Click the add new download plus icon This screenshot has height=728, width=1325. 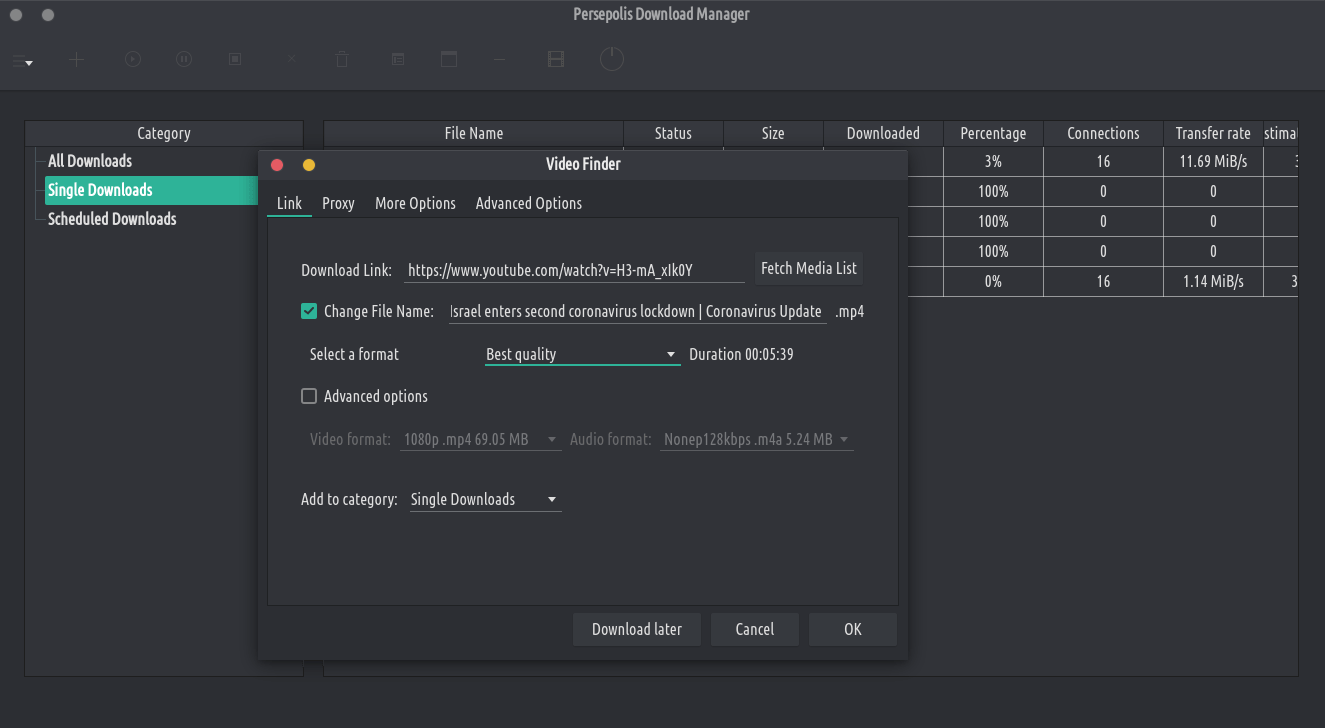click(76, 60)
